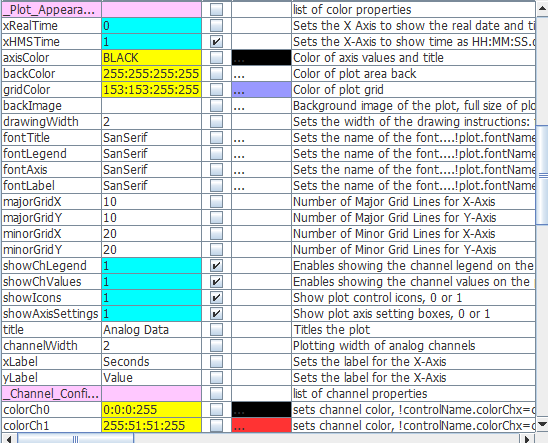Edit the xLabel value Seconds
Image resolution: width=548 pixels, height=443 pixels.
coord(151,362)
